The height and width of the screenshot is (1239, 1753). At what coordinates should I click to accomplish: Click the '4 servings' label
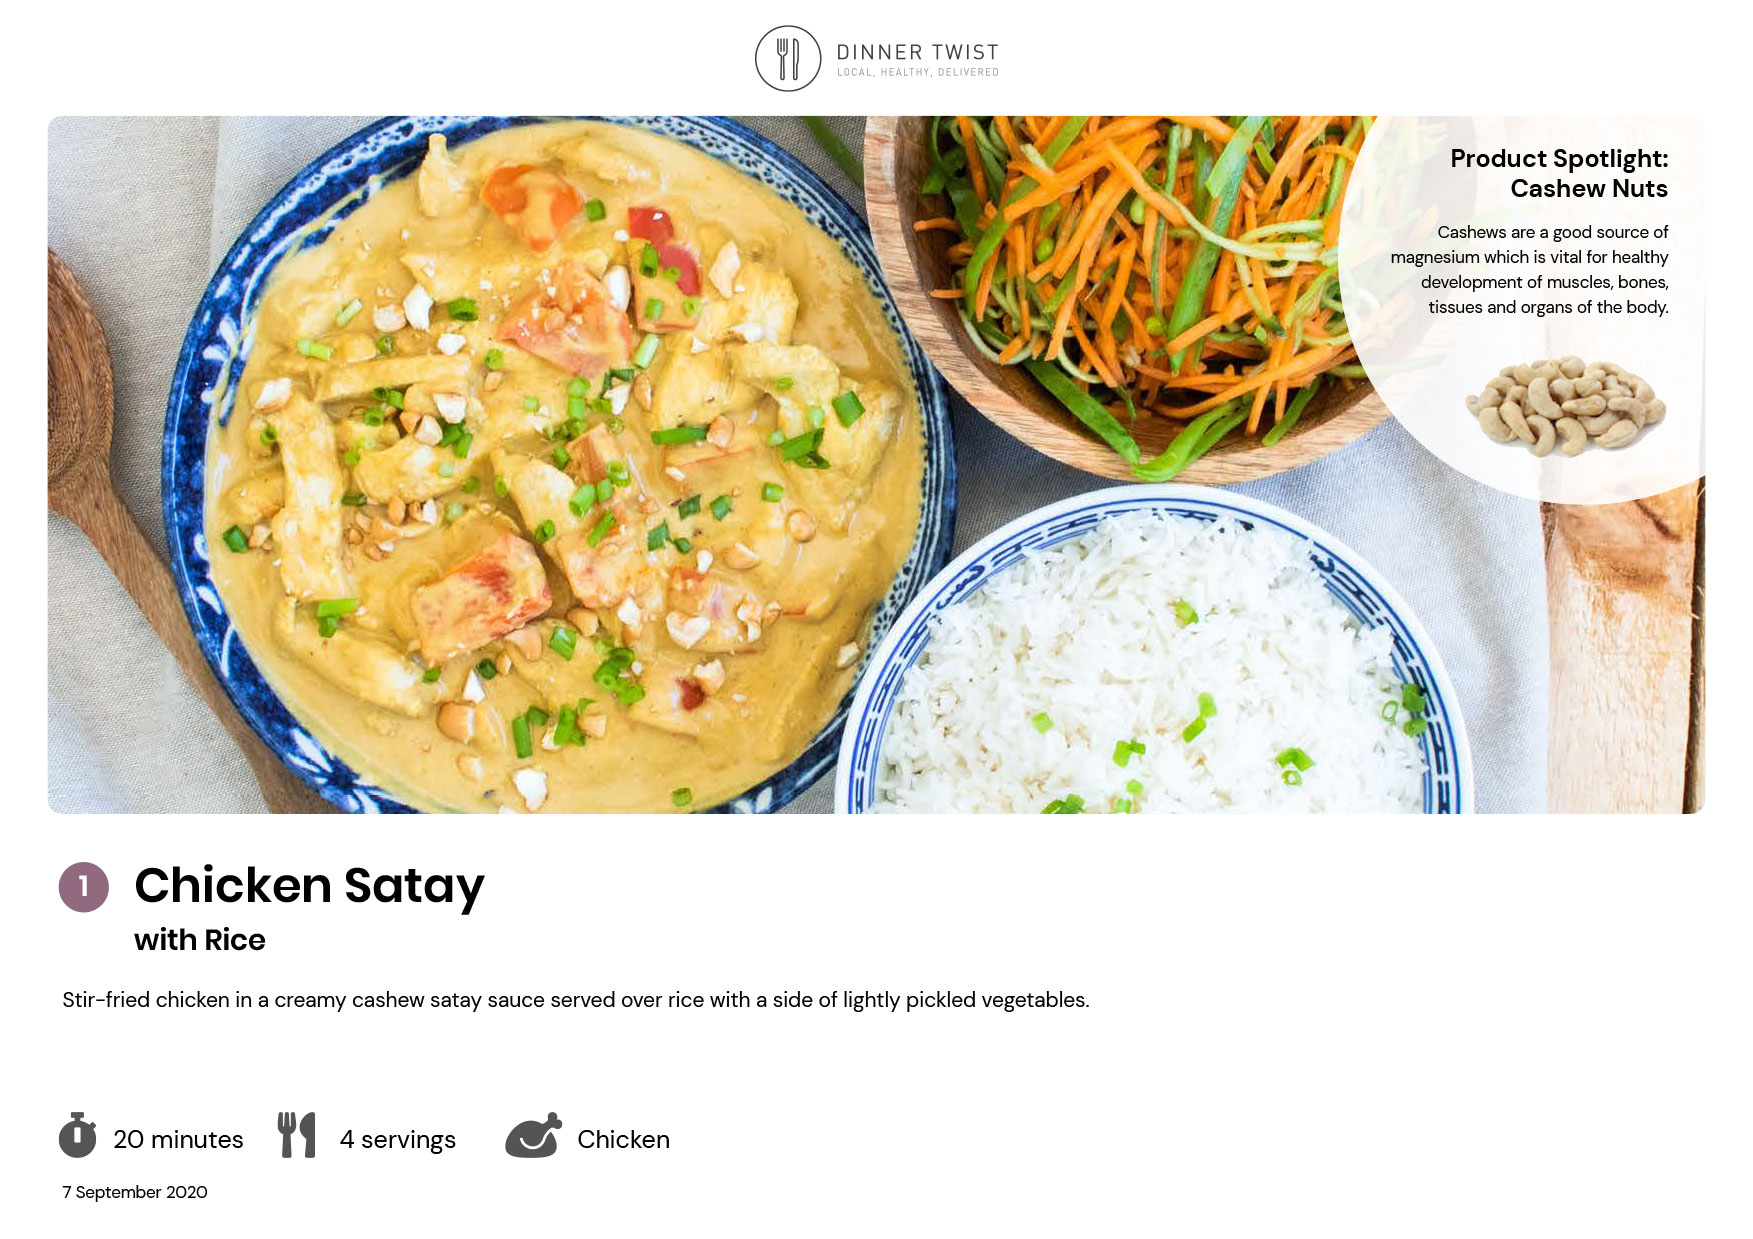397,1140
